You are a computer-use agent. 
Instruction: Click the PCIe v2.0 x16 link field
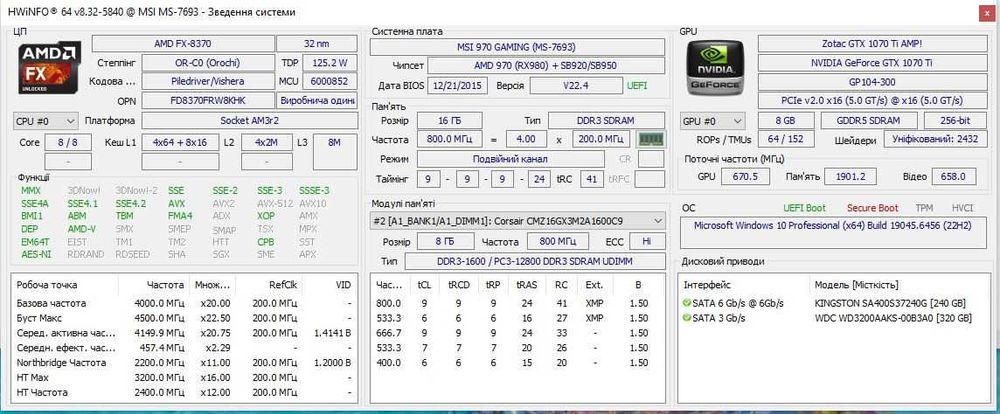872,101
